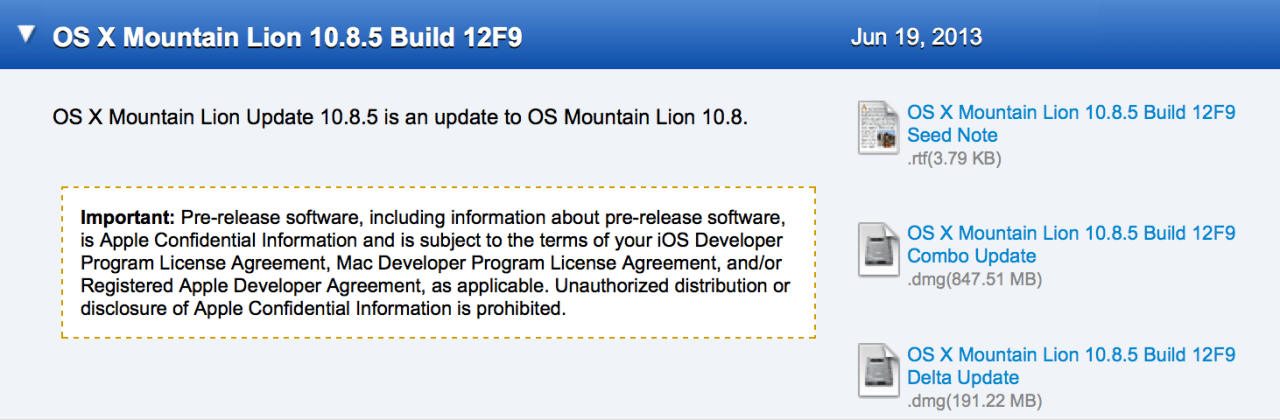The height and width of the screenshot is (420, 1280).
Task: Click the RTF document icon for Seed Note
Action: 878,127
